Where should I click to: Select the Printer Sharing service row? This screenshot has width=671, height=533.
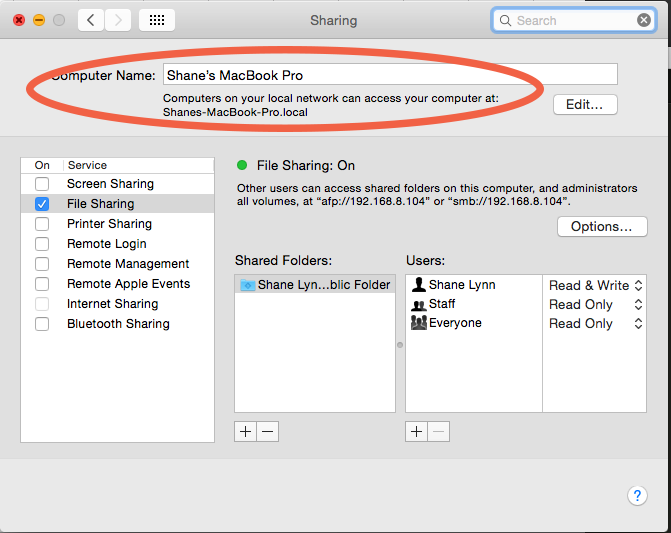point(117,224)
